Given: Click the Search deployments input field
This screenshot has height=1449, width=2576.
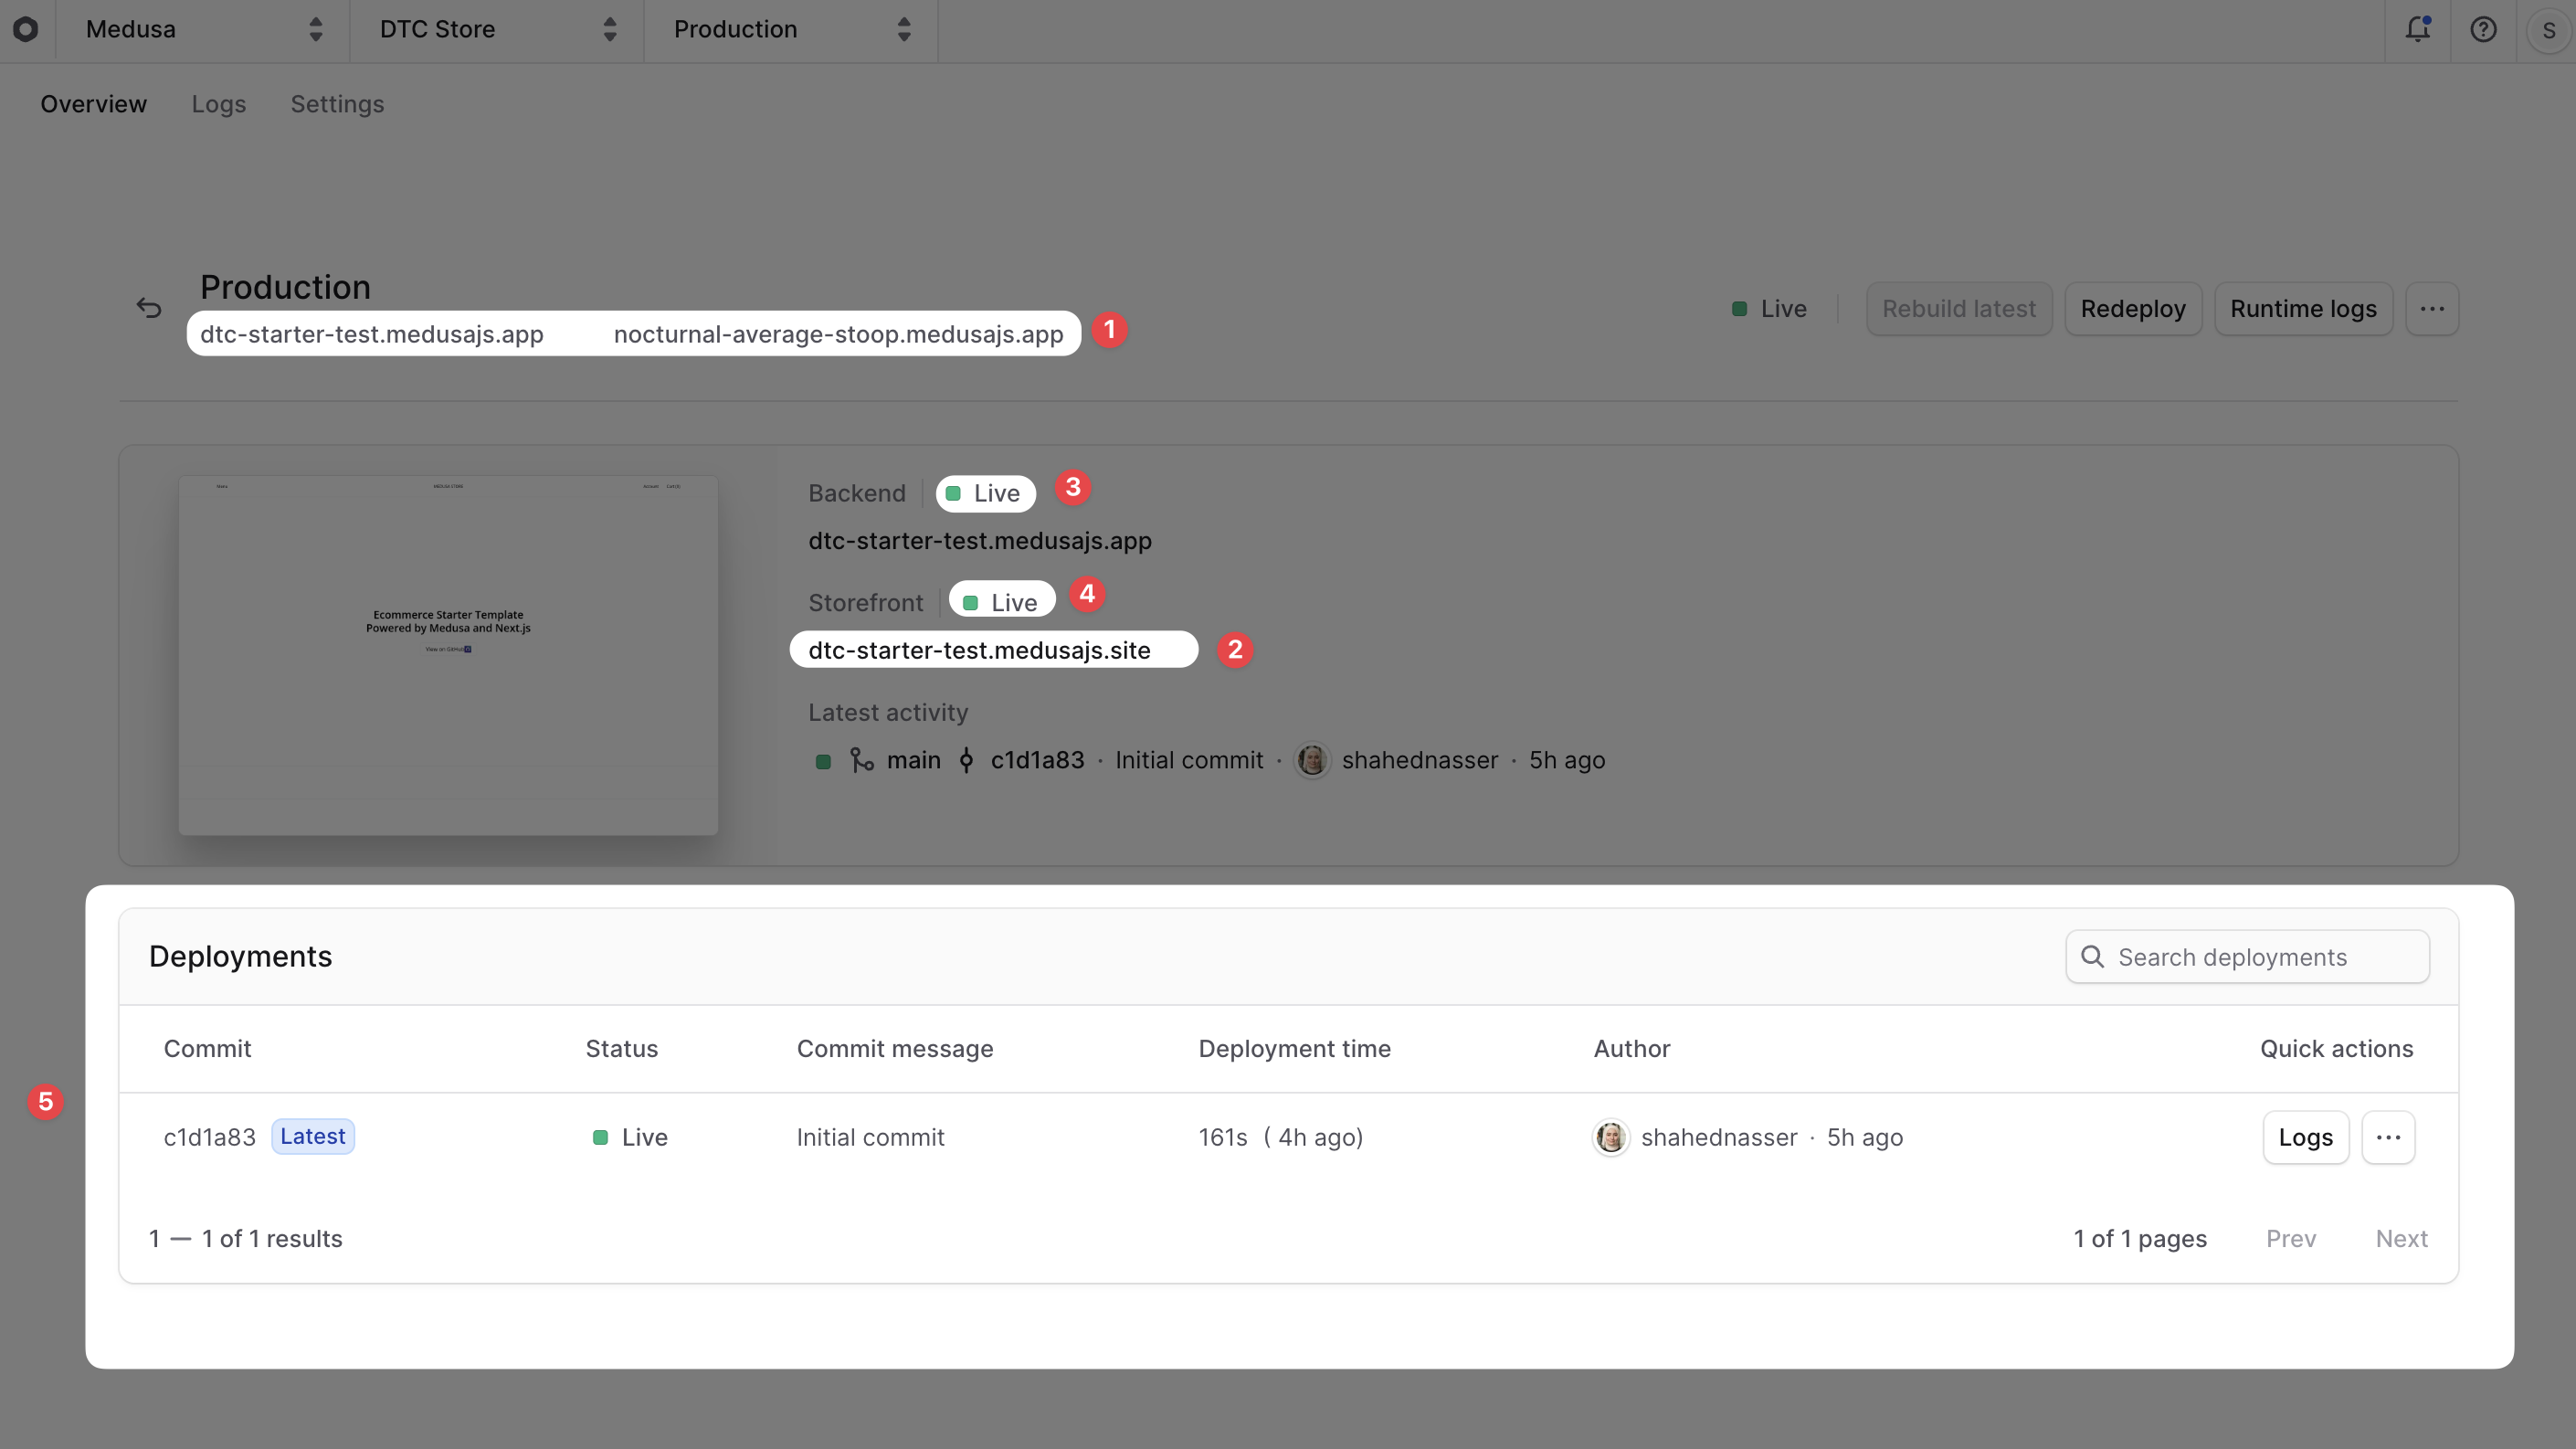Looking at the screenshot, I should point(2247,956).
